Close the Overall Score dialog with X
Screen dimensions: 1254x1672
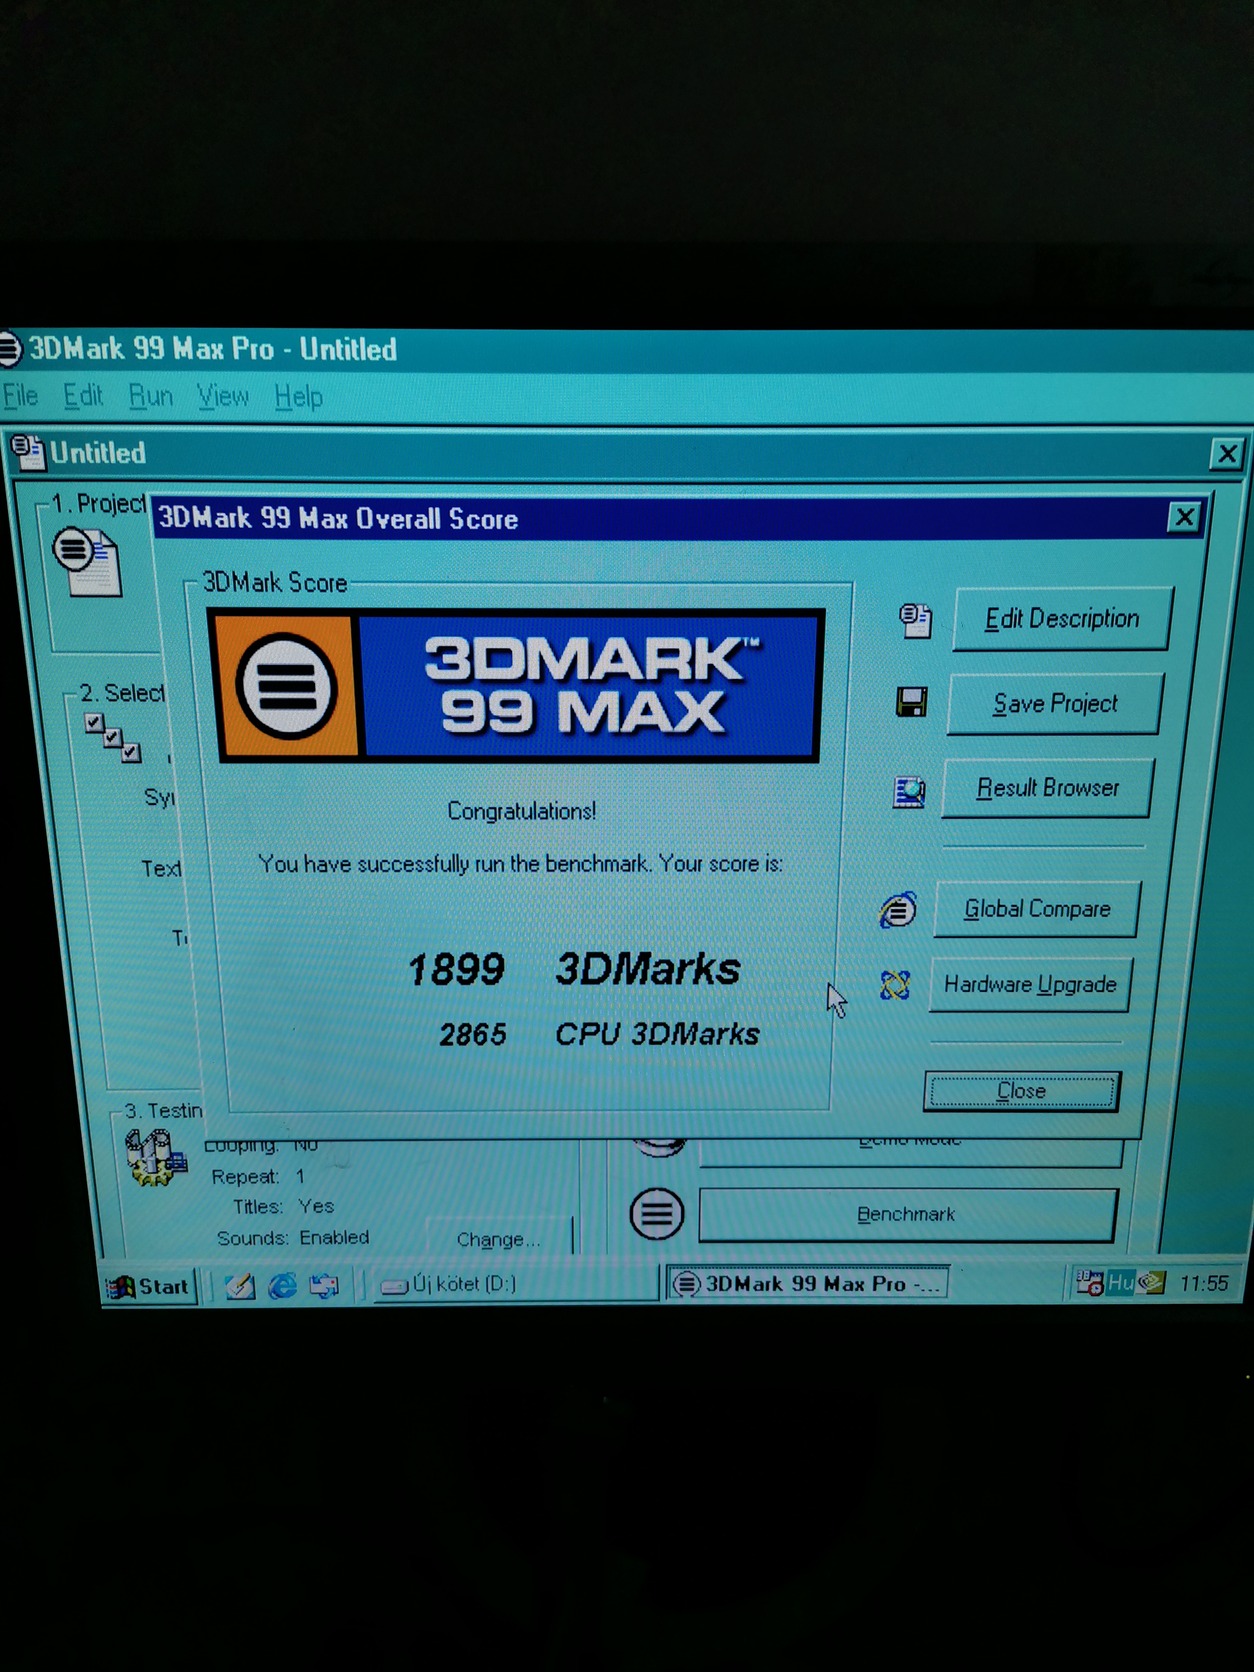pyautogui.click(x=1184, y=518)
